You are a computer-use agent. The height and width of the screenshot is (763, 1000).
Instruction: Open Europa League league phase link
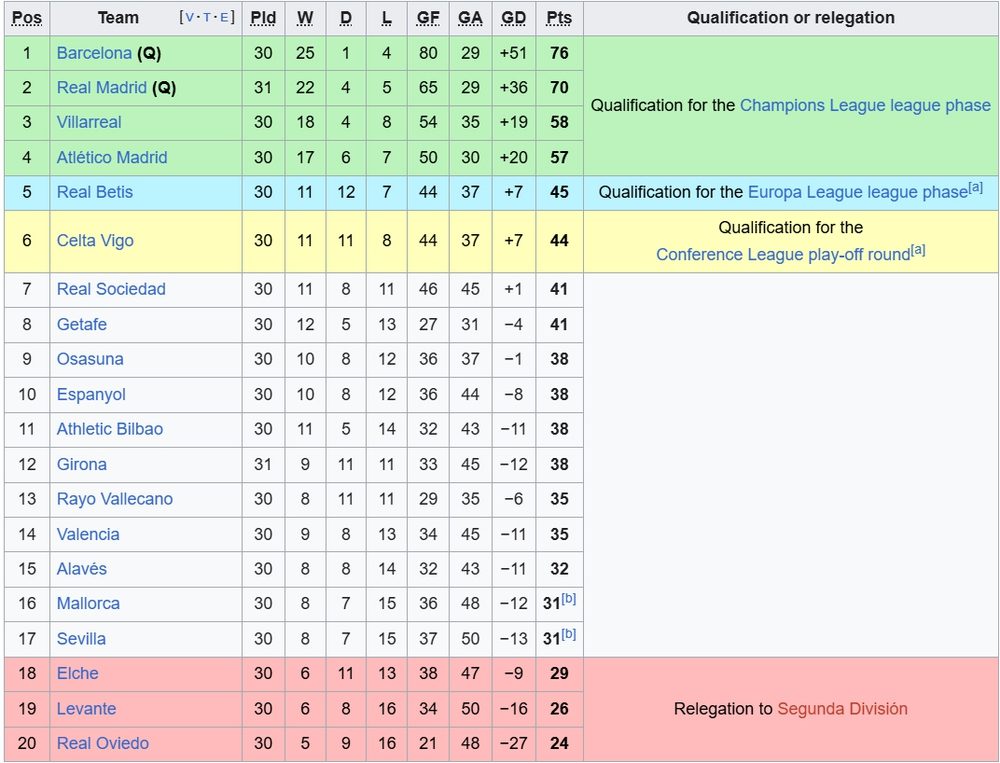[x=858, y=192]
